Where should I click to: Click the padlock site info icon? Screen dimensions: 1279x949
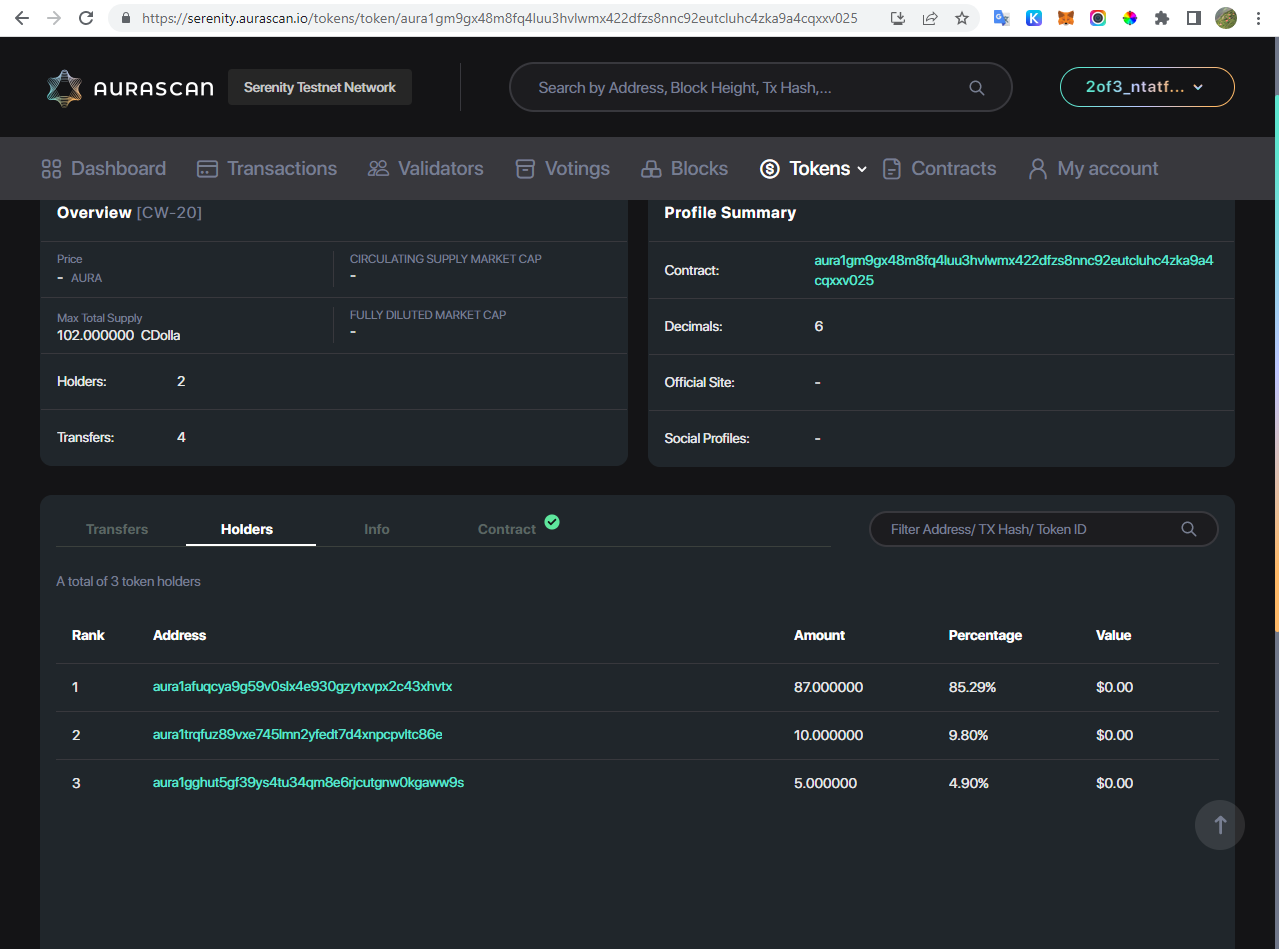(x=125, y=18)
